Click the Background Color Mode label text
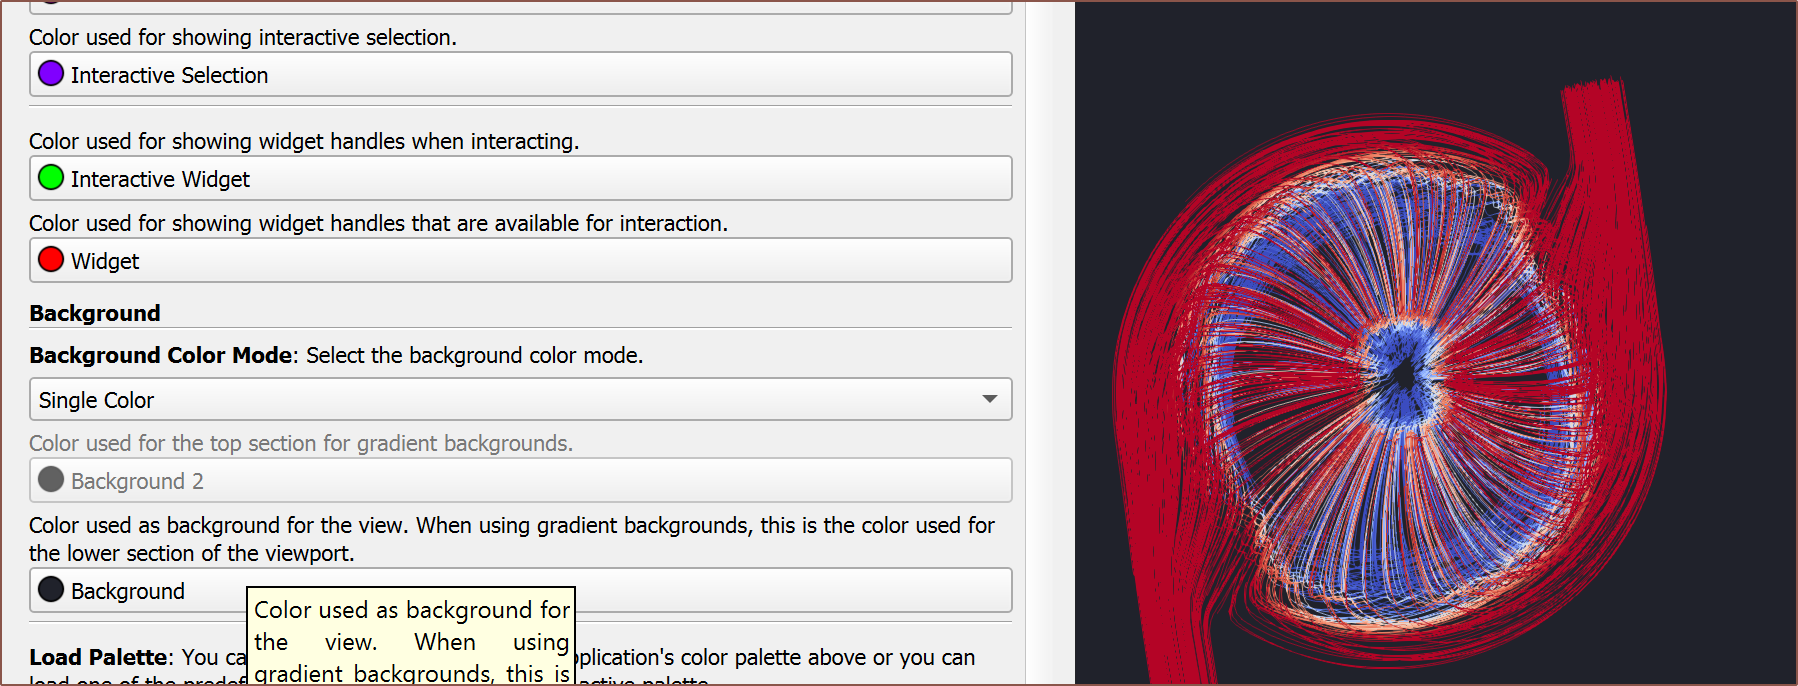The width and height of the screenshot is (1798, 686). (x=160, y=355)
